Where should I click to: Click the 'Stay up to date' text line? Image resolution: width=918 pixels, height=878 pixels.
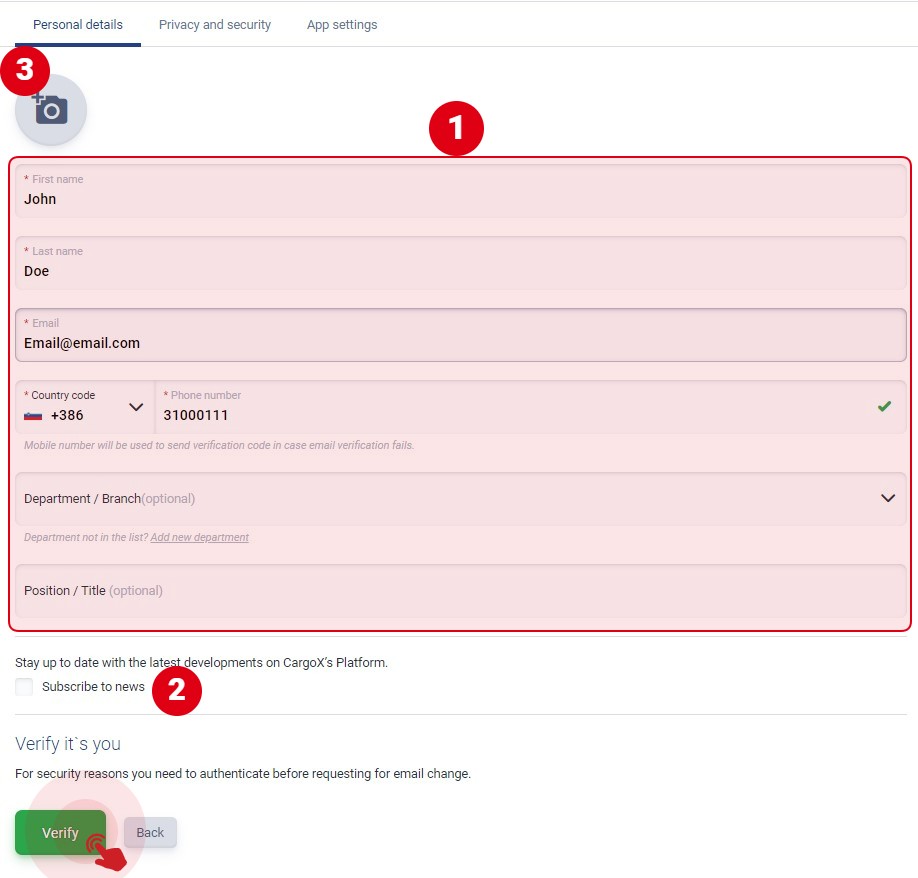201,663
